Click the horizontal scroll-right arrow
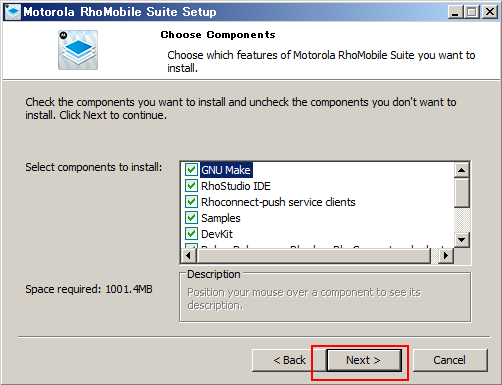Viewport: 502px width, 385px height. 446,256
